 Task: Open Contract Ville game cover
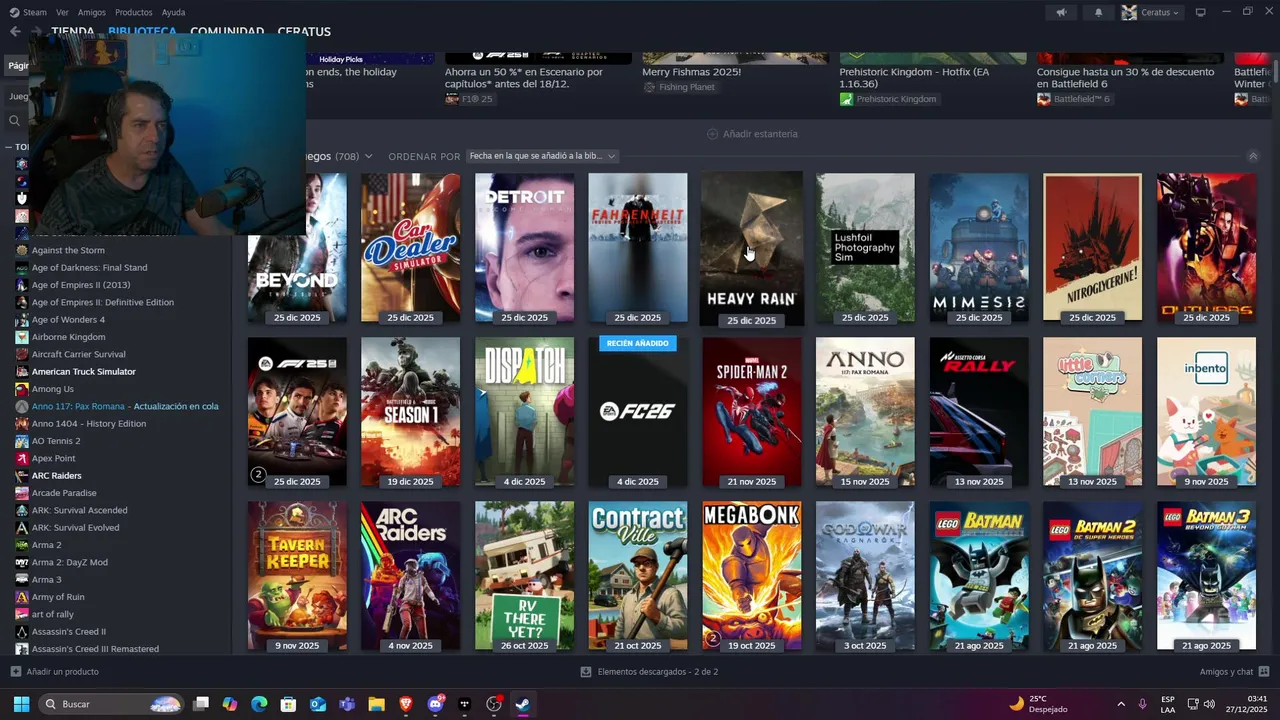[638, 576]
